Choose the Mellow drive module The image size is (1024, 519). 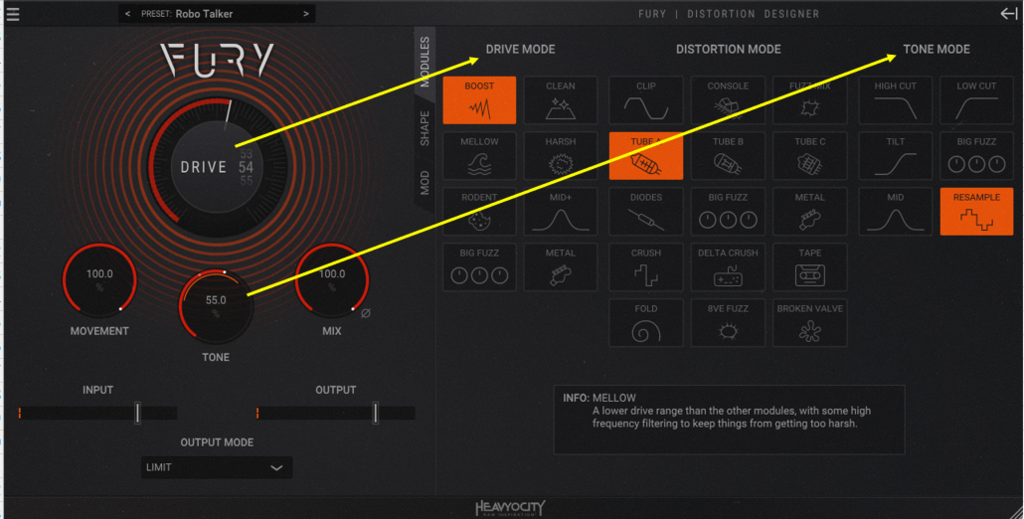479,156
